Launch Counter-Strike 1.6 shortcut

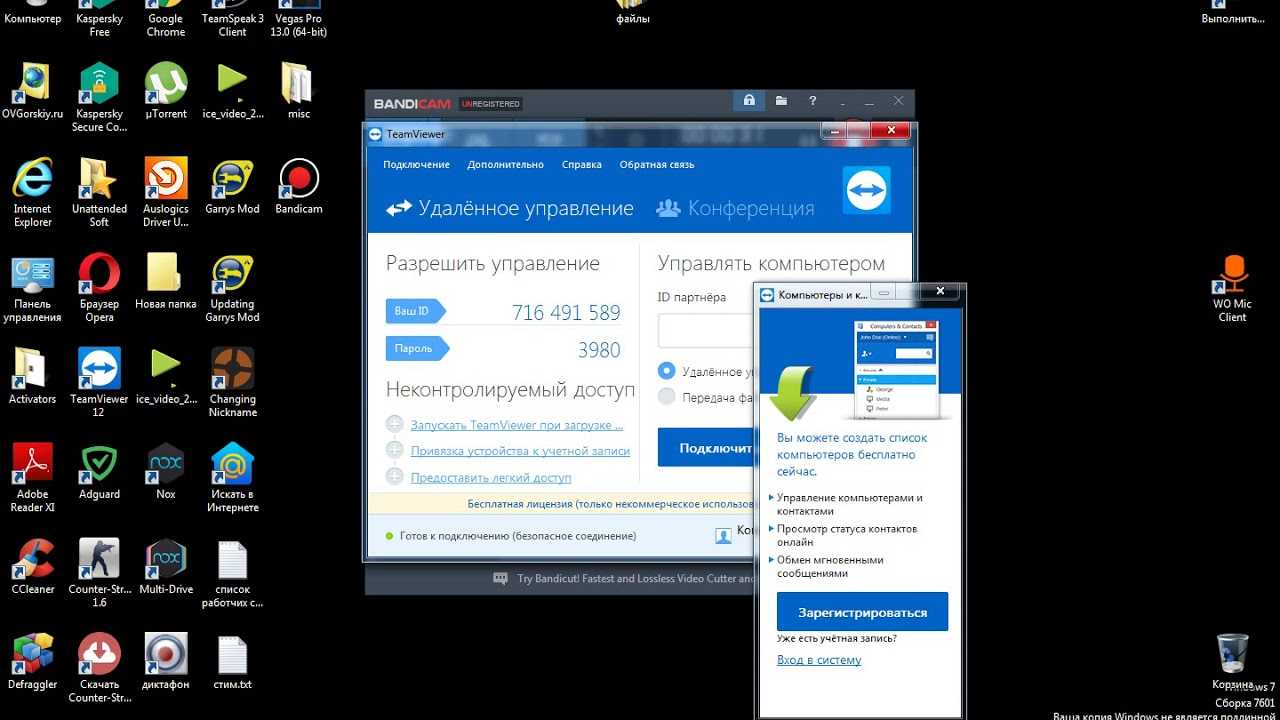pyautogui.click(x=99, y=573)
